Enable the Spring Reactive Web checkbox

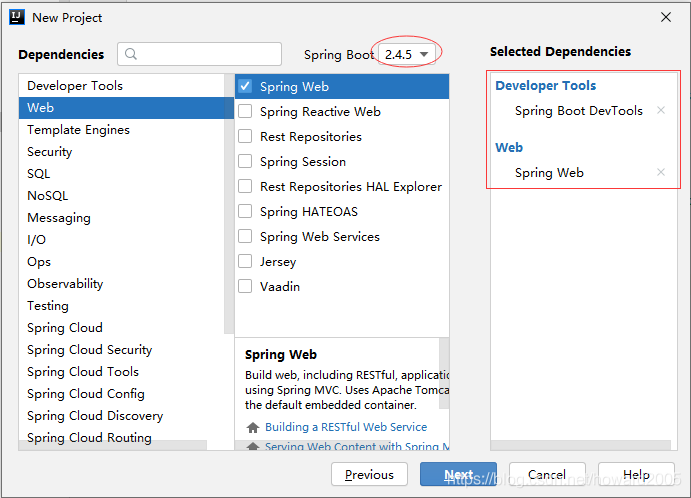pyautogui.click(x=245, y=112)
